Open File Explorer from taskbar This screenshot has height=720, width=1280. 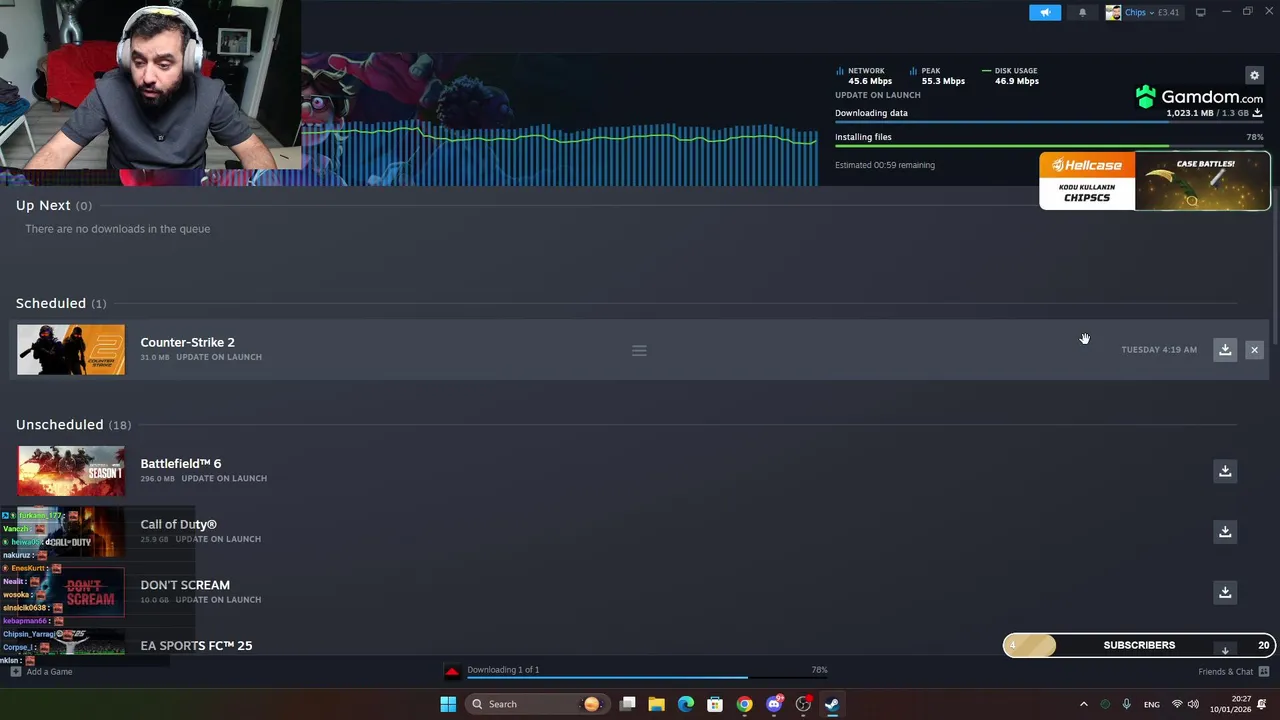point(657,704)
